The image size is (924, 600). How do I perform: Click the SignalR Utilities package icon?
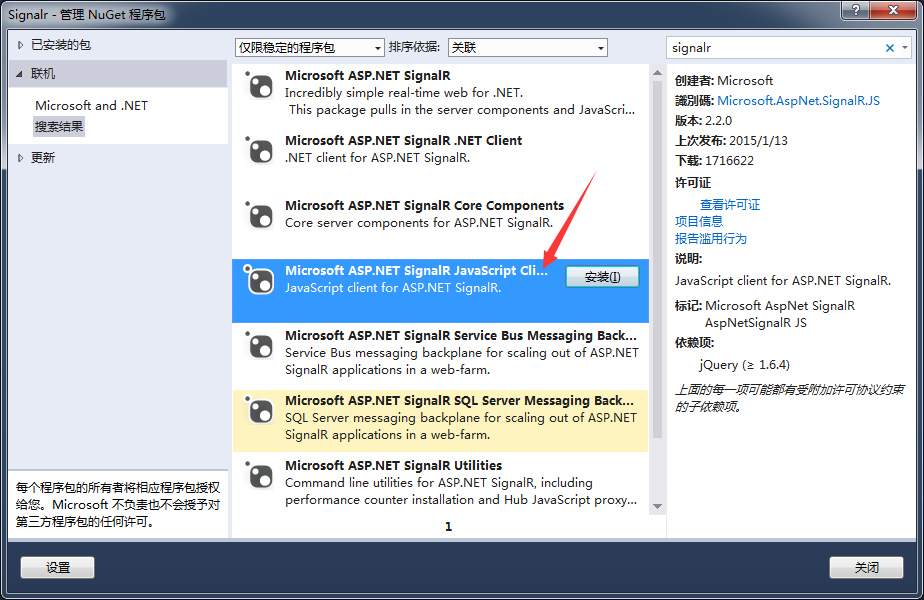(x=259, y=475)
